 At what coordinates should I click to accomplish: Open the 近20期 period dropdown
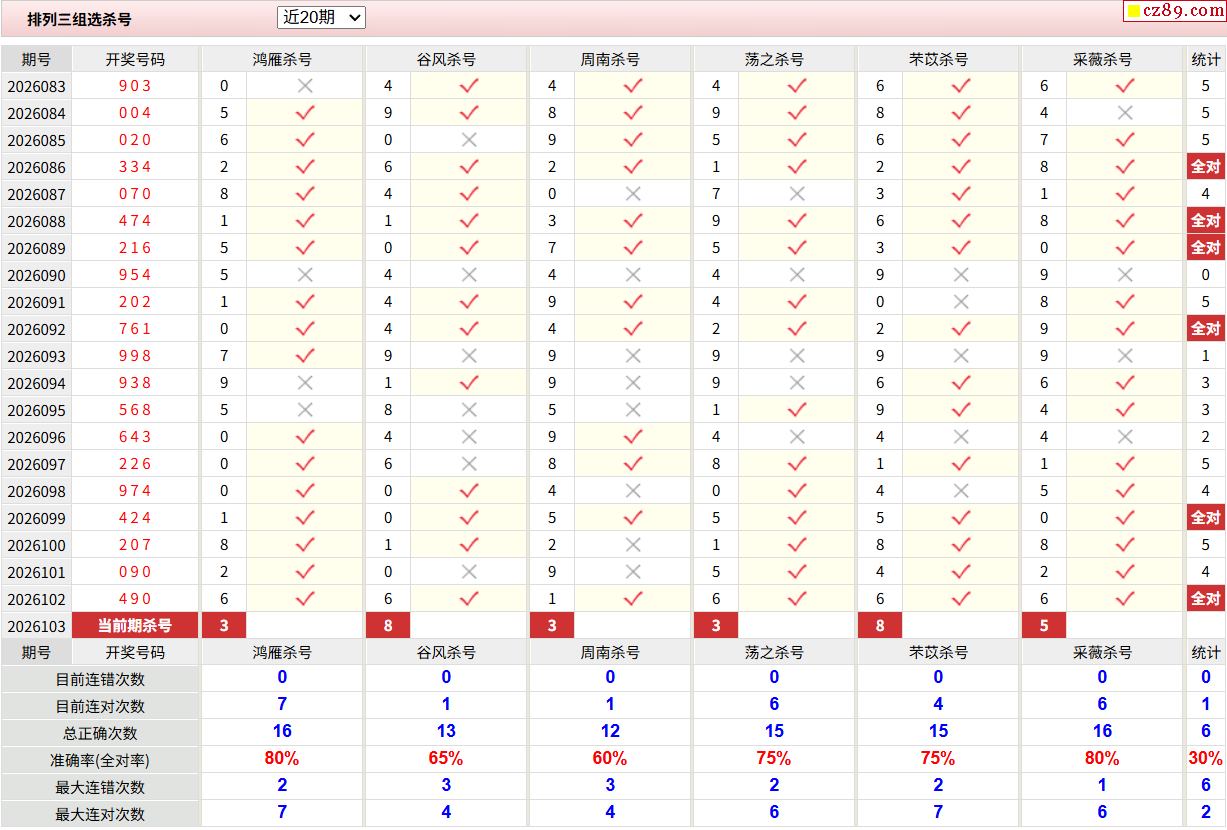tap(321, 17)
